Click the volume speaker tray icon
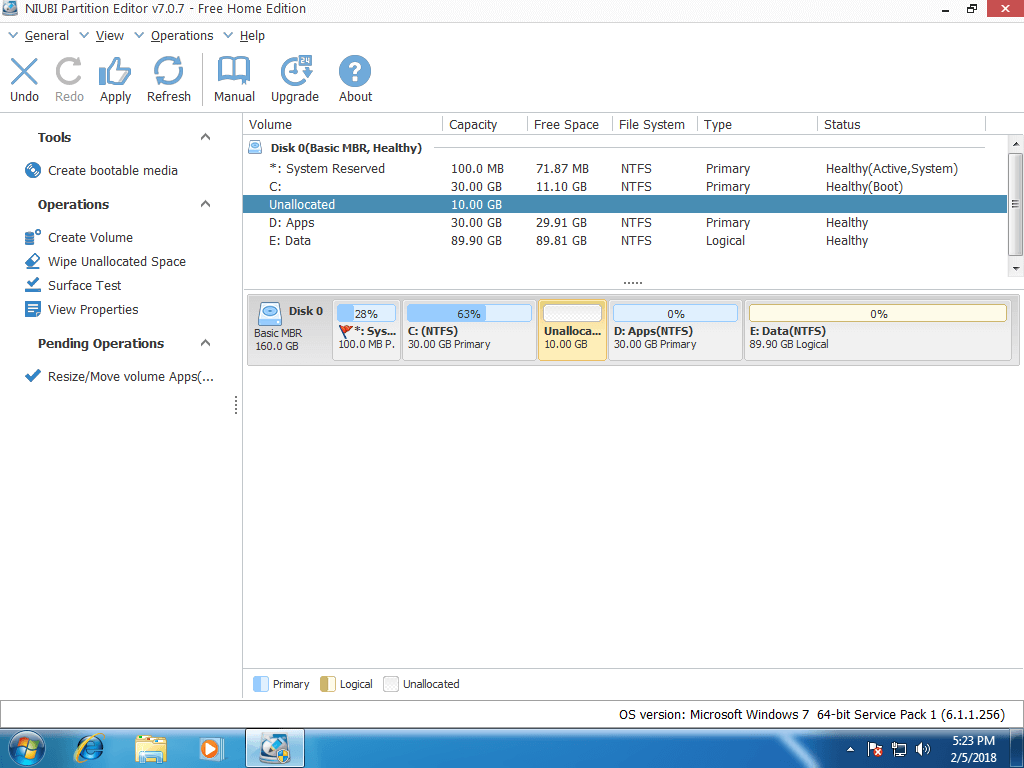Viewport: 1024px width, 768px height. (x=923, y=749)
